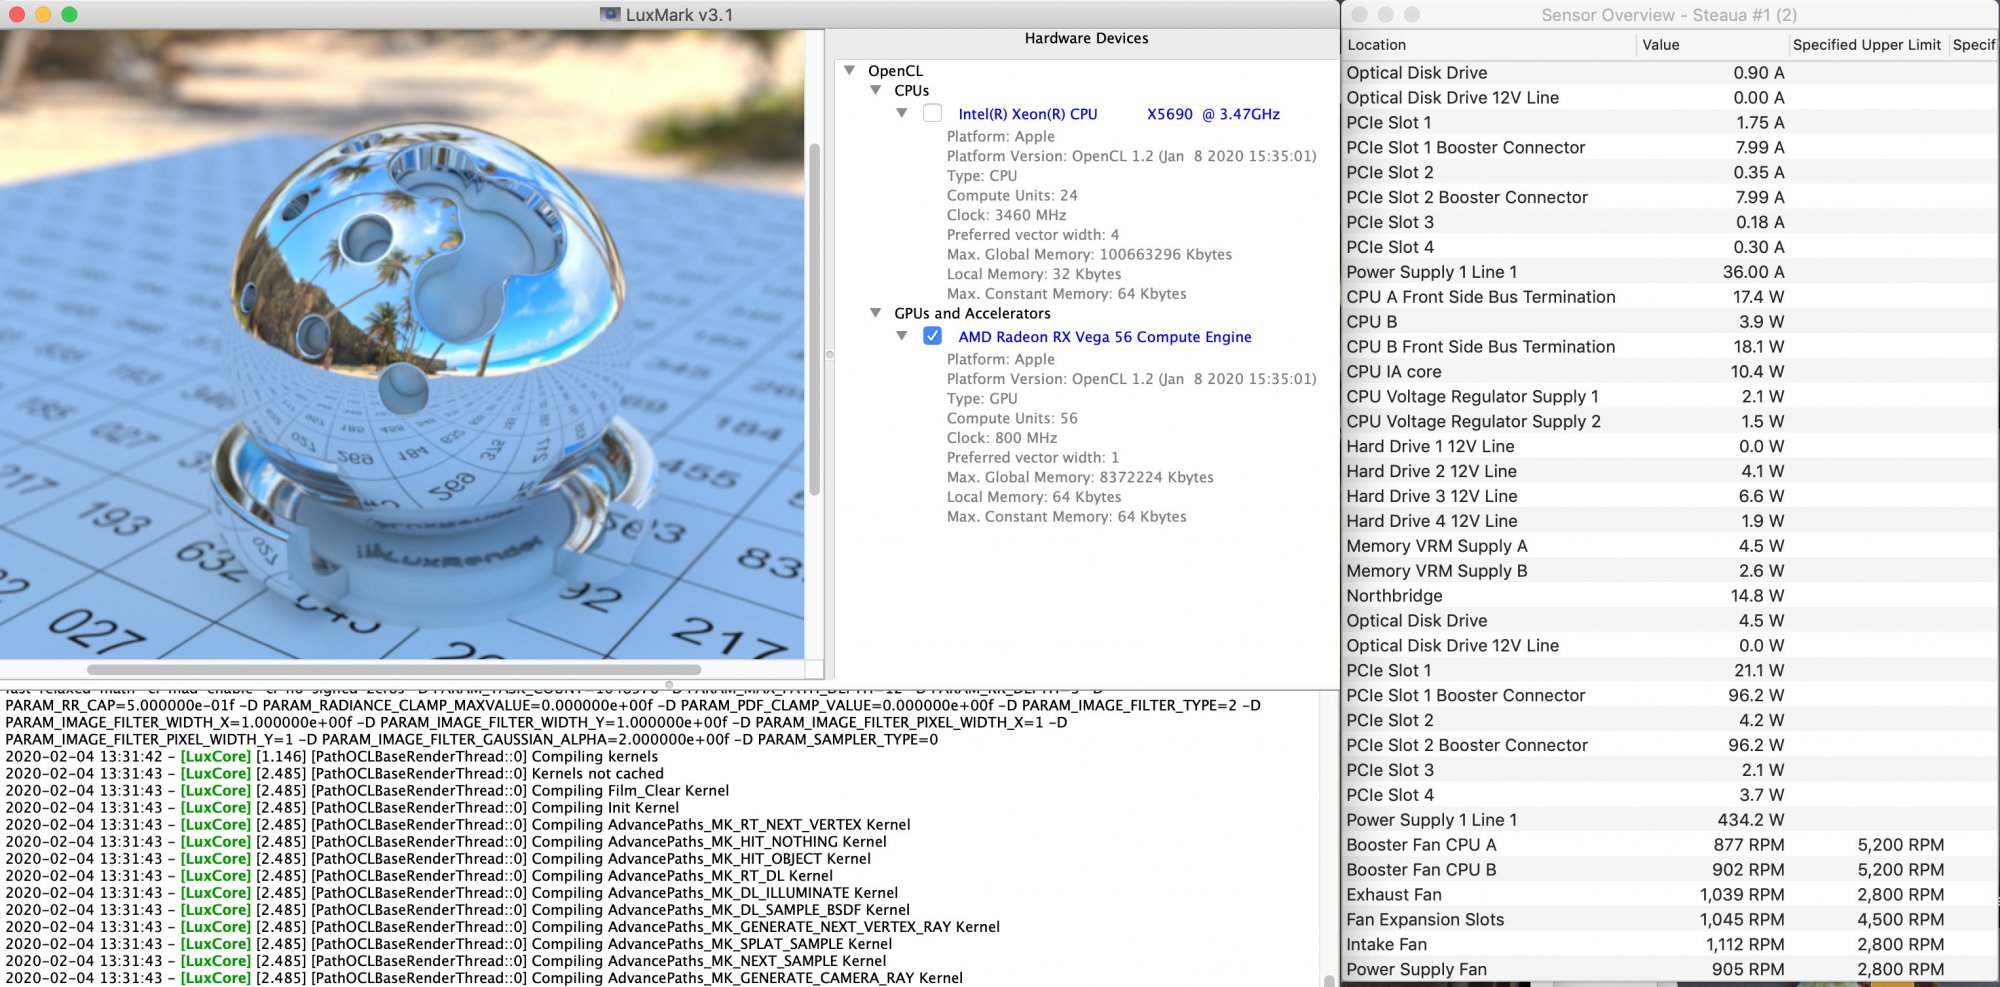Select the Fan Expansion Slots row
This screenshot has width=2000, height=987.
click(1669, 920)
